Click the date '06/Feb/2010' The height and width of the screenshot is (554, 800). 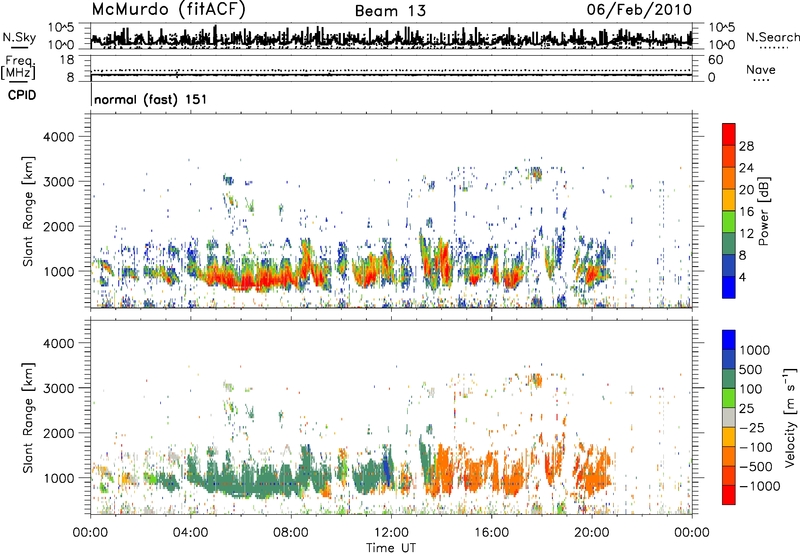(639, 9)
